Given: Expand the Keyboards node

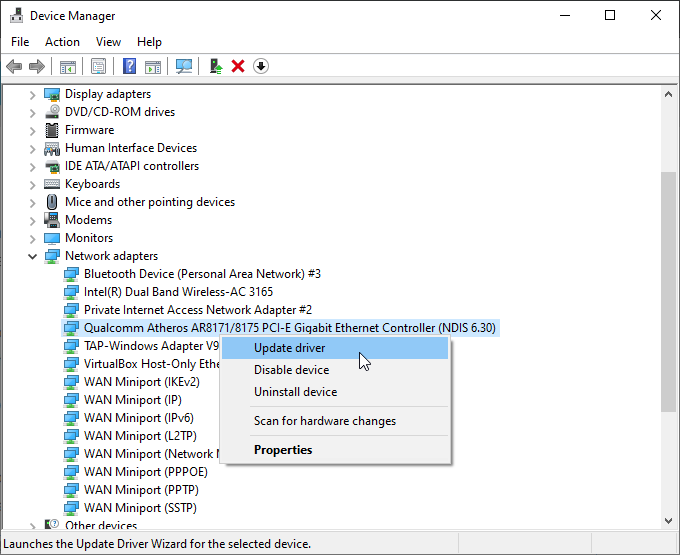Looking at the screenshot, I should [33, 185].
